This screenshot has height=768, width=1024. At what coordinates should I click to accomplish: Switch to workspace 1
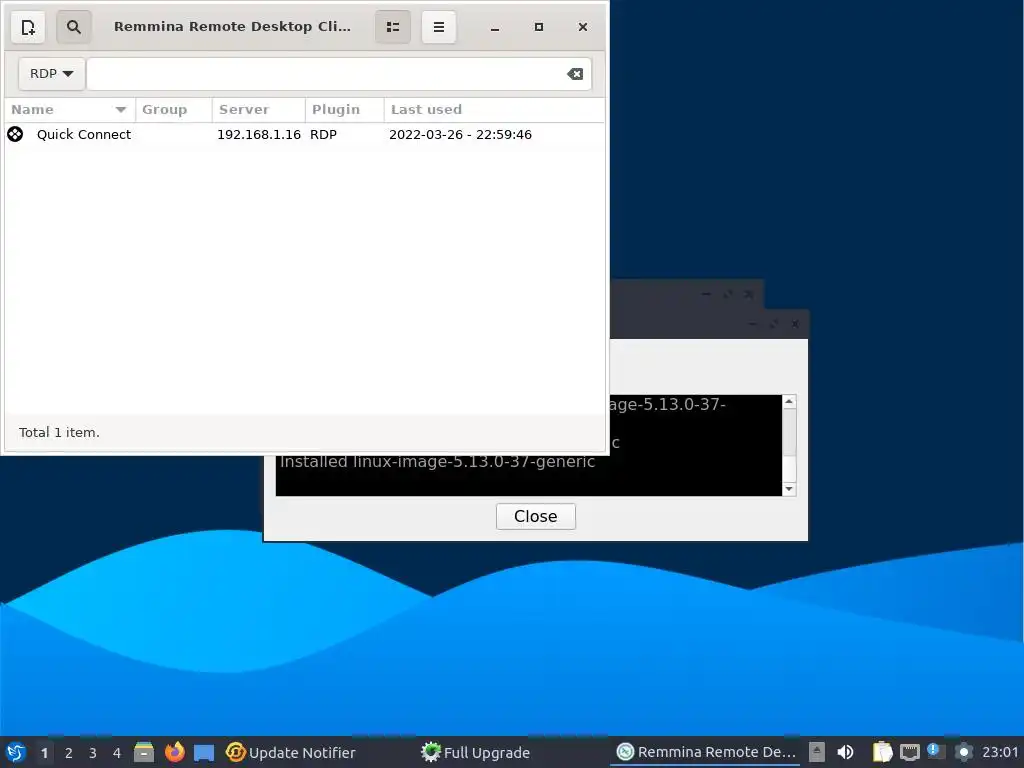point(44,753)
